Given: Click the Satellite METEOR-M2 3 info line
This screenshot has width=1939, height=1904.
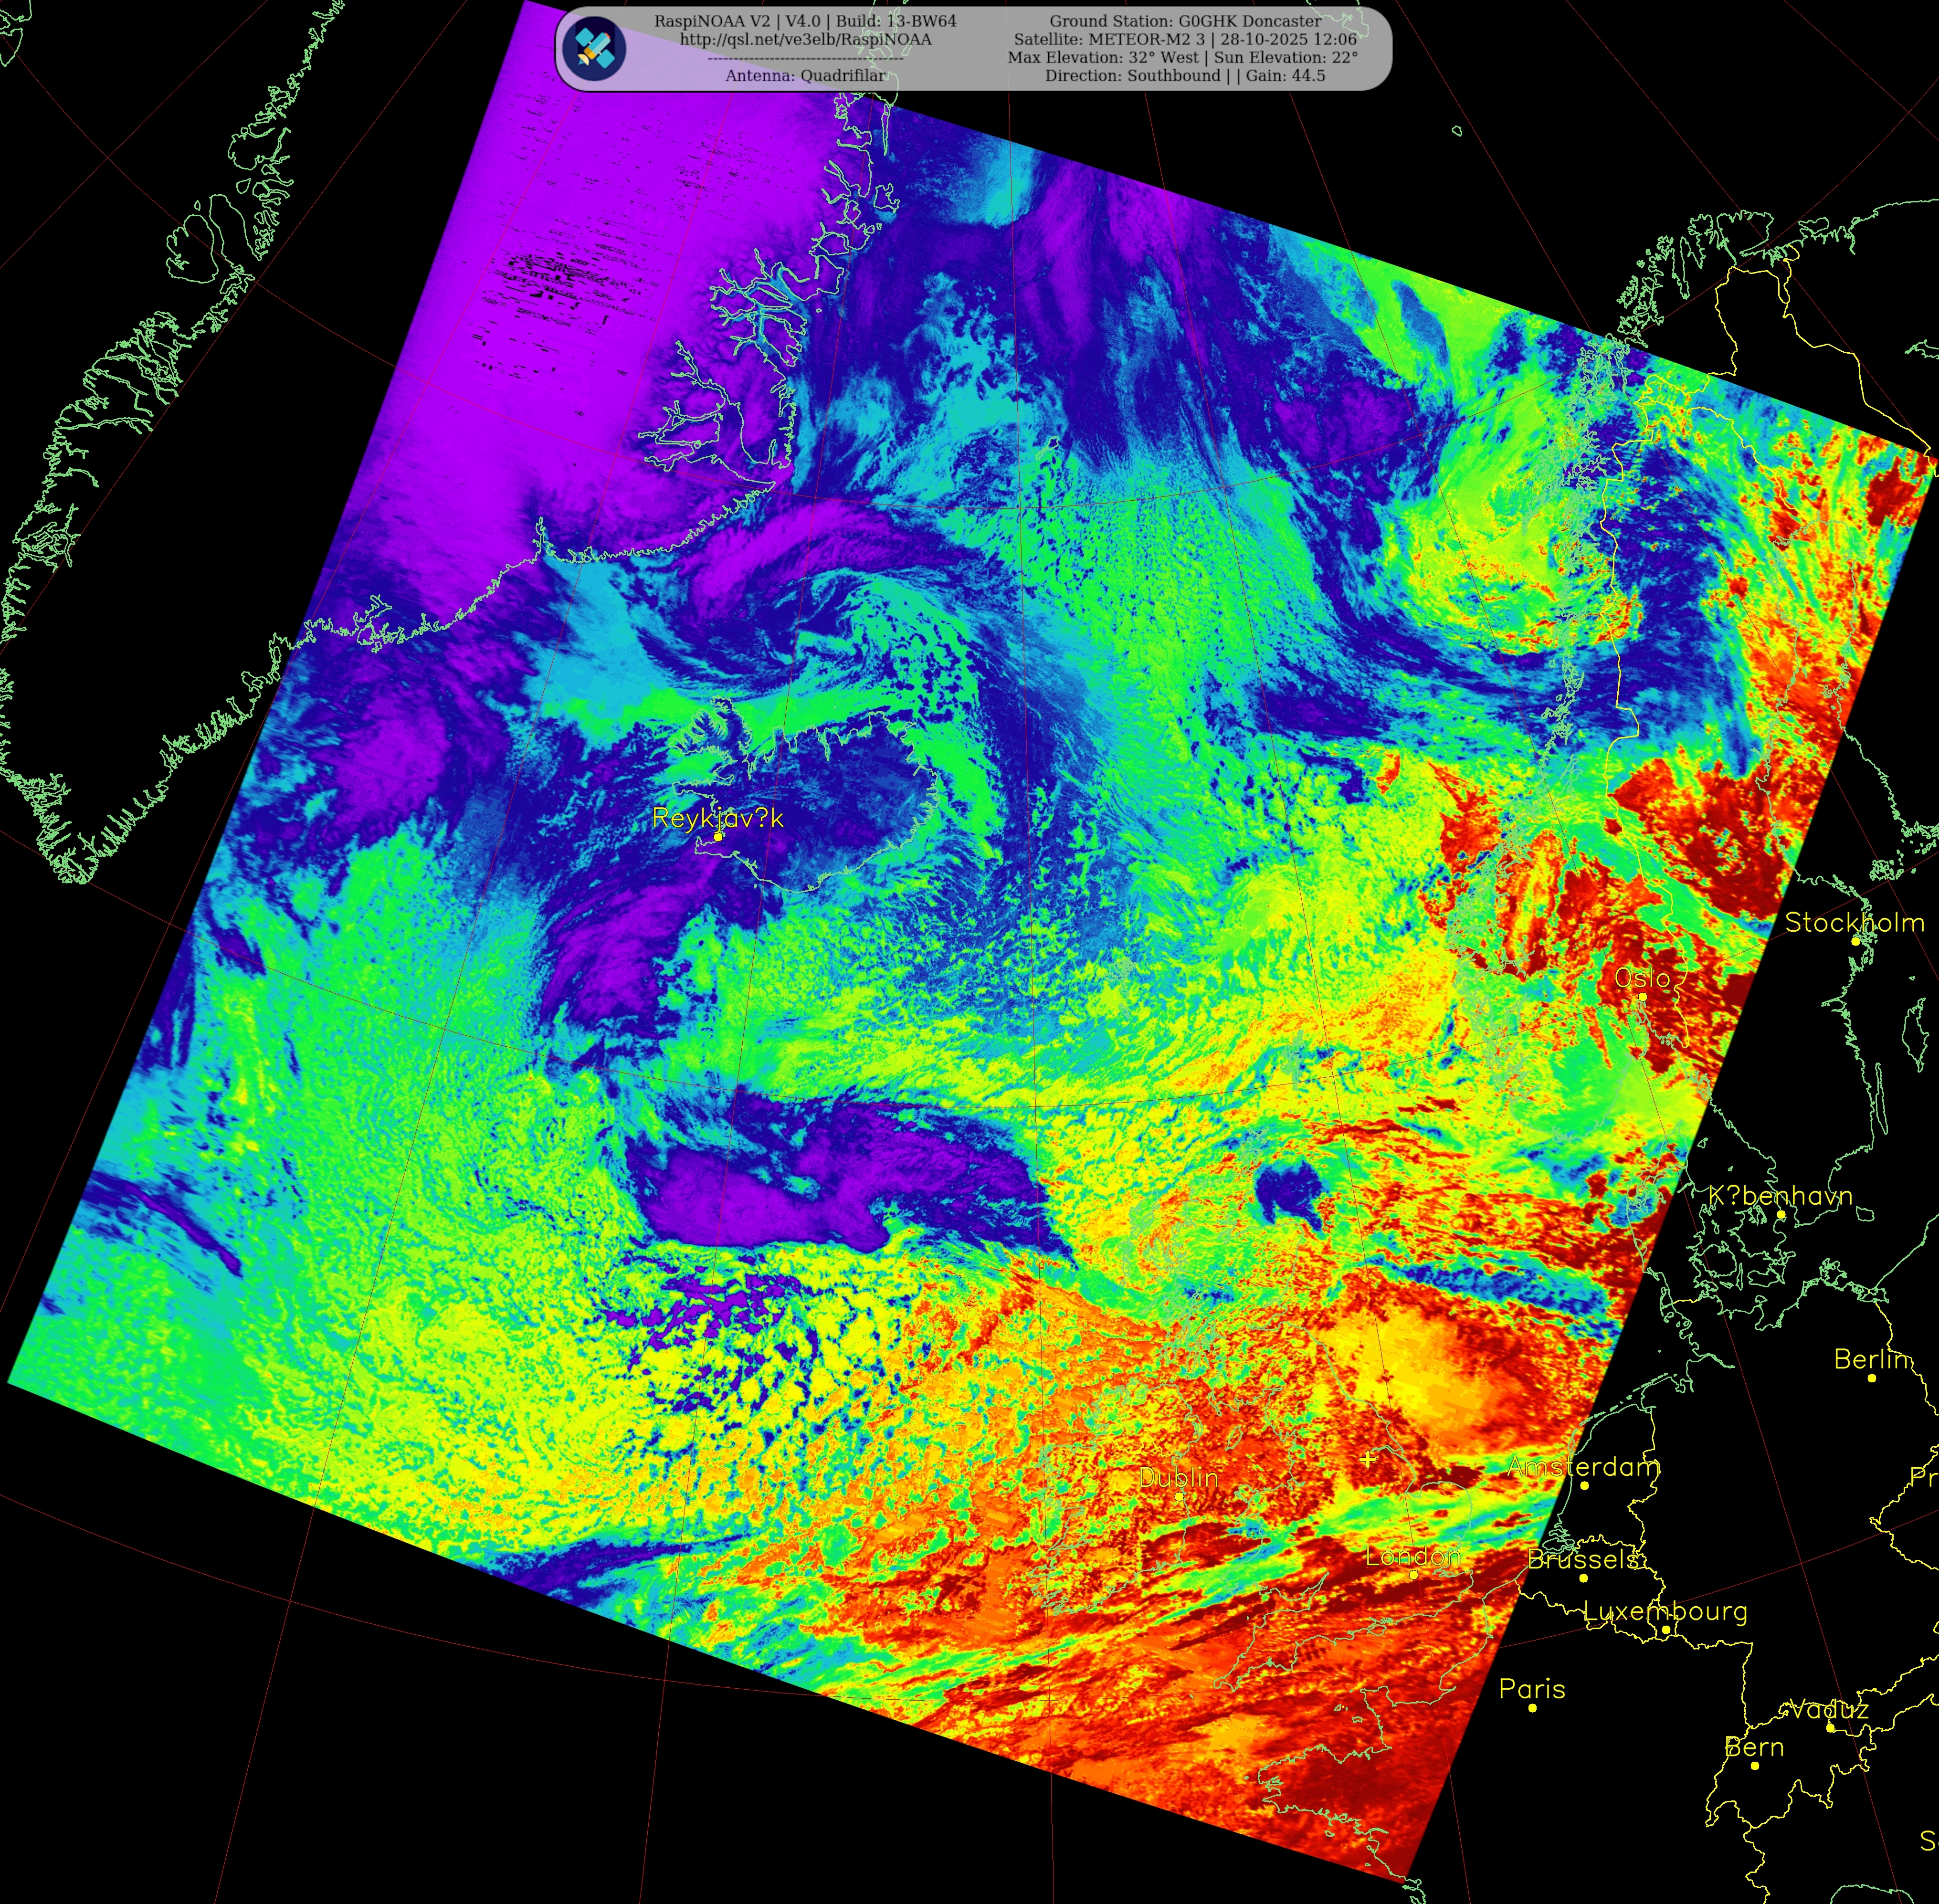Looking at the screenshot, I should 1185,39.
